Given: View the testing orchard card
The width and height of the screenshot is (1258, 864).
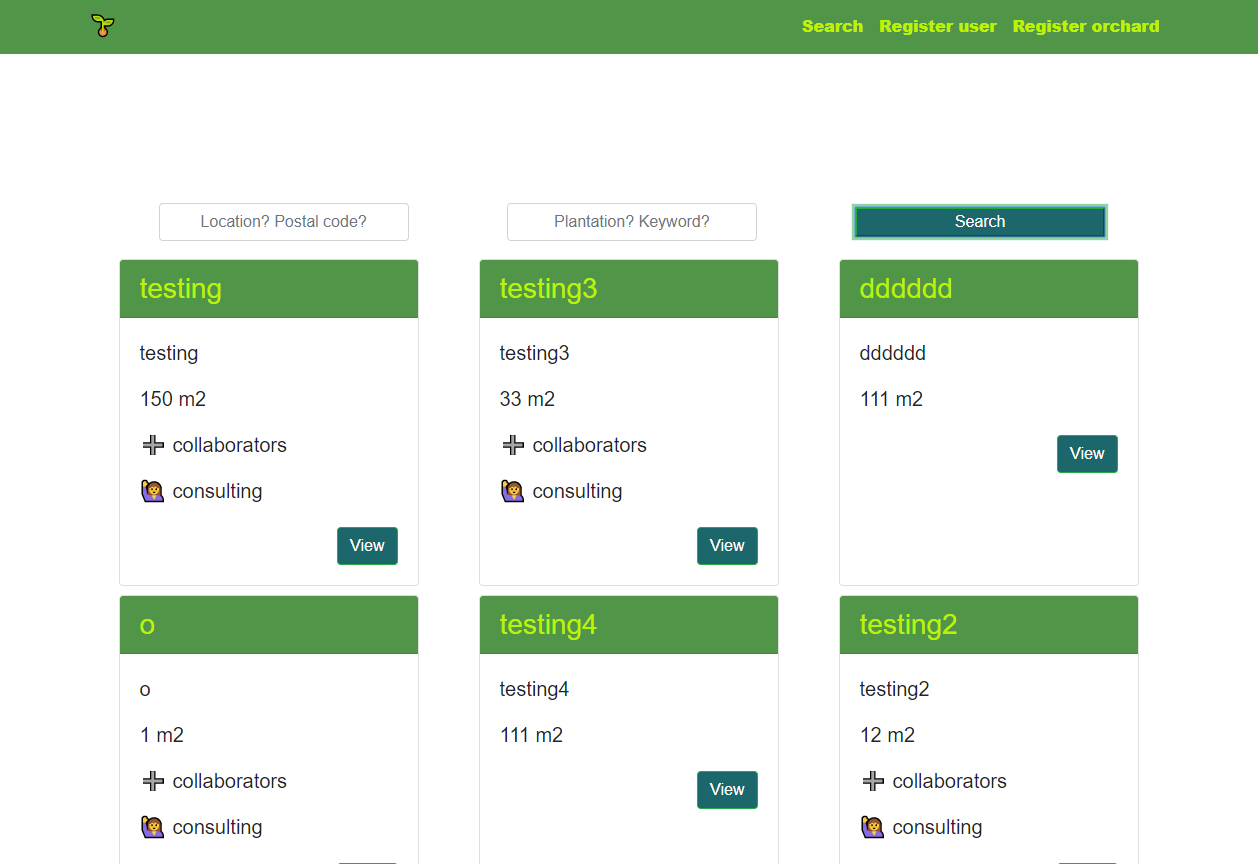Looking at the screenshot, I should [x=367, y=546].
